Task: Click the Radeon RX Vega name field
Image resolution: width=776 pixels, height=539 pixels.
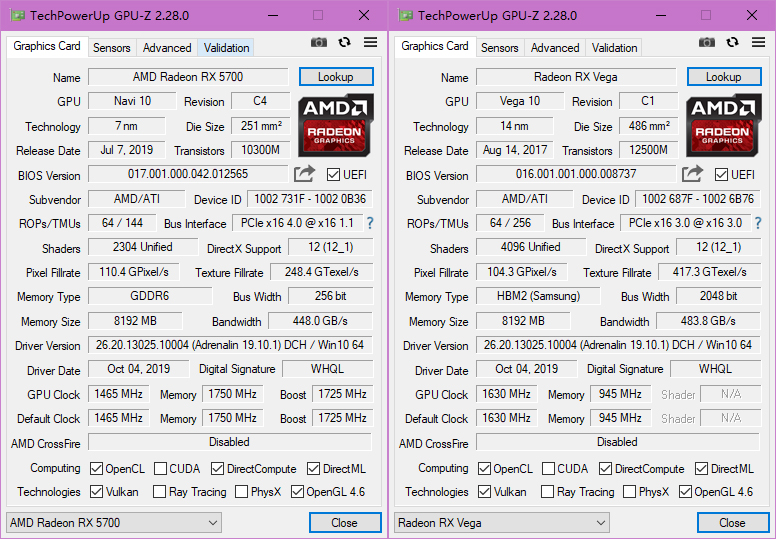Action: pos(576,77)
